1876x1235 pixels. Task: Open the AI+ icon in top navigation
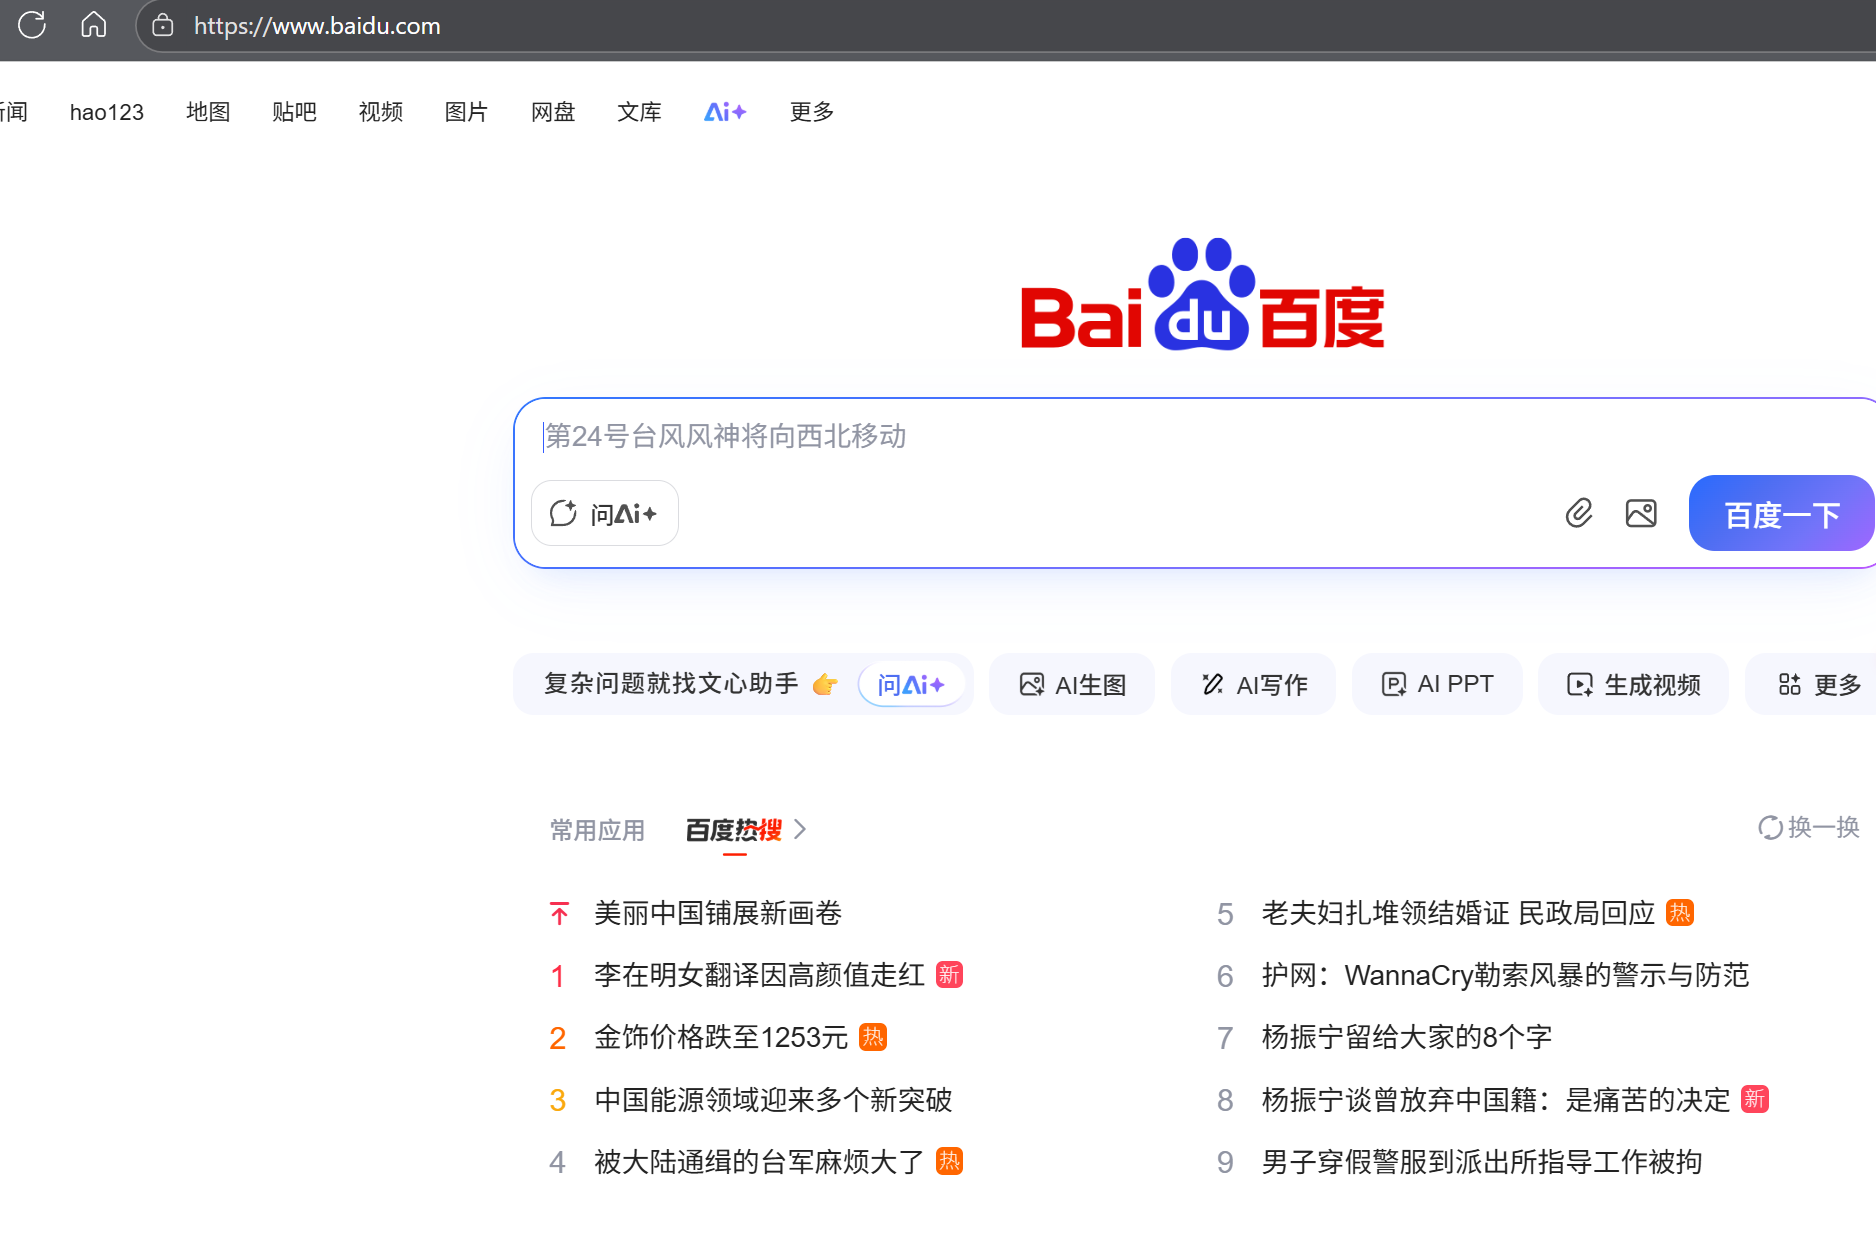[725, 112]
